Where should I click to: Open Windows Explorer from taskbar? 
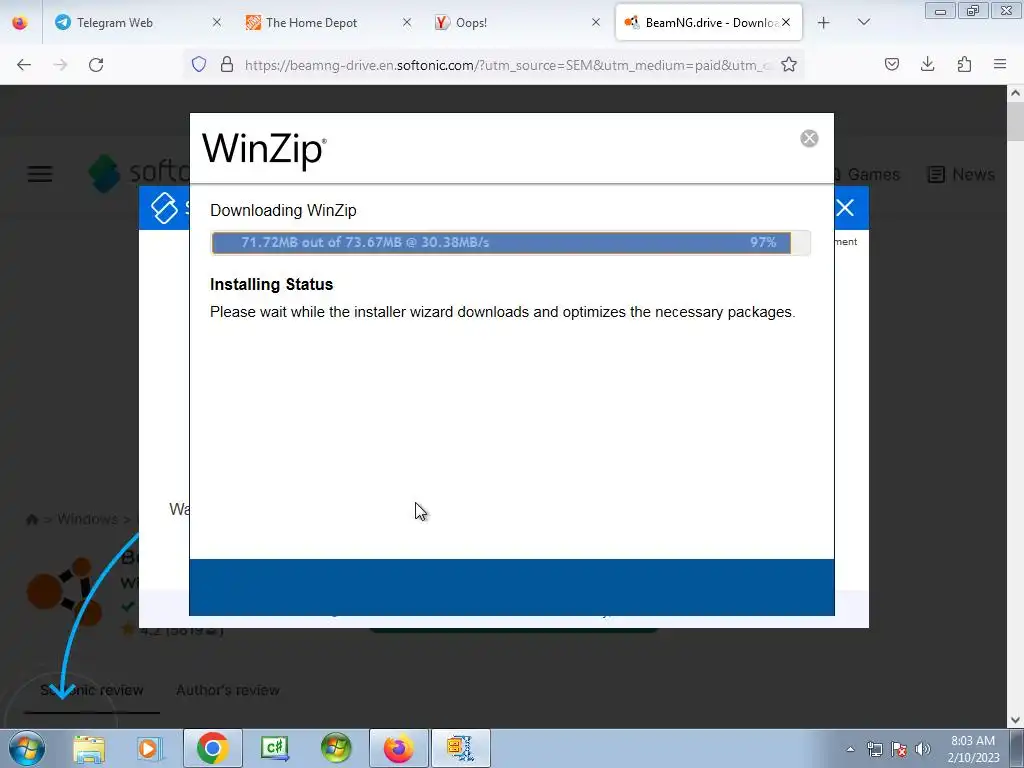pyautogui.click(x=89, y=748)
